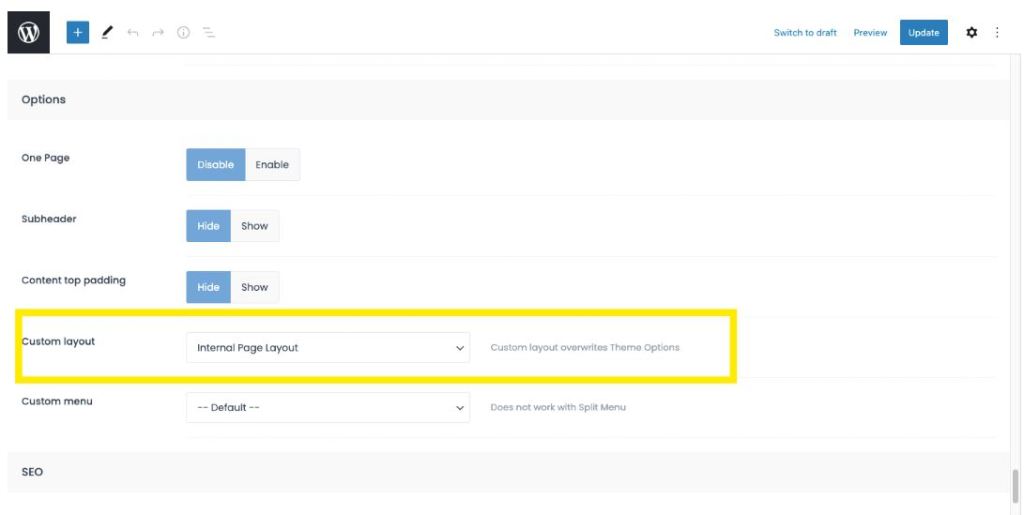
Task: Click the vertical scrollbar thumb
Action: 1016,485
